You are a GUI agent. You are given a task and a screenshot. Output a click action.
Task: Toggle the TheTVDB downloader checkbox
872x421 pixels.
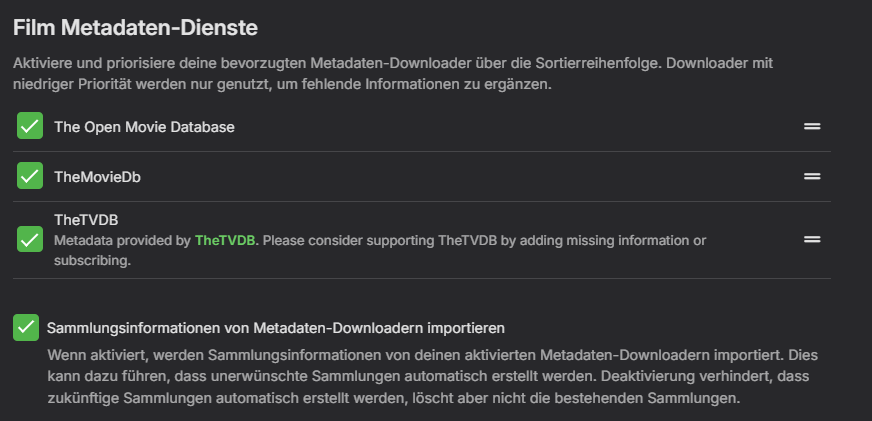point(30,240)
